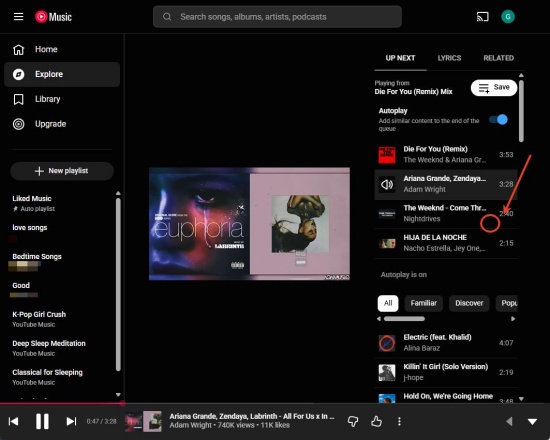
Task: Click the queue panel scroll-down arrow
Action: click(x=521, y=399)
